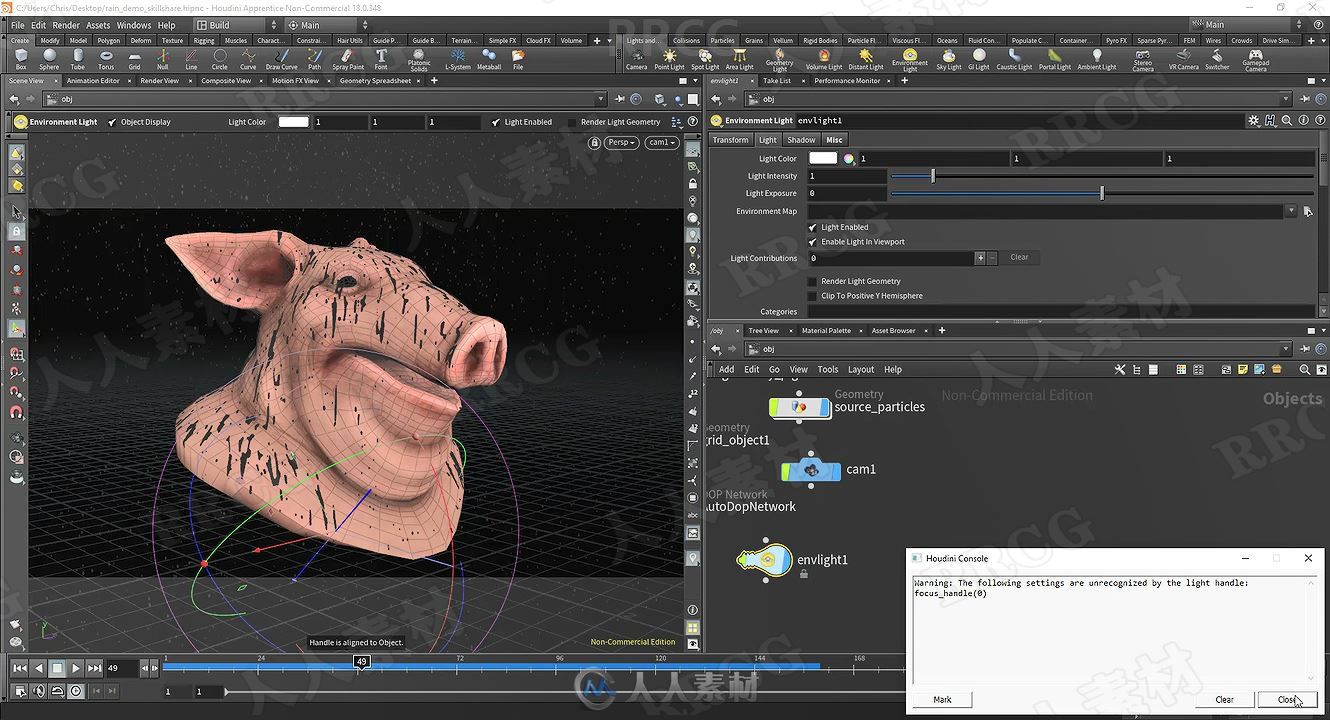This screenshot has height=720, width=1330.
Task: Add a Sky Light
Action: tap(948, 59)
